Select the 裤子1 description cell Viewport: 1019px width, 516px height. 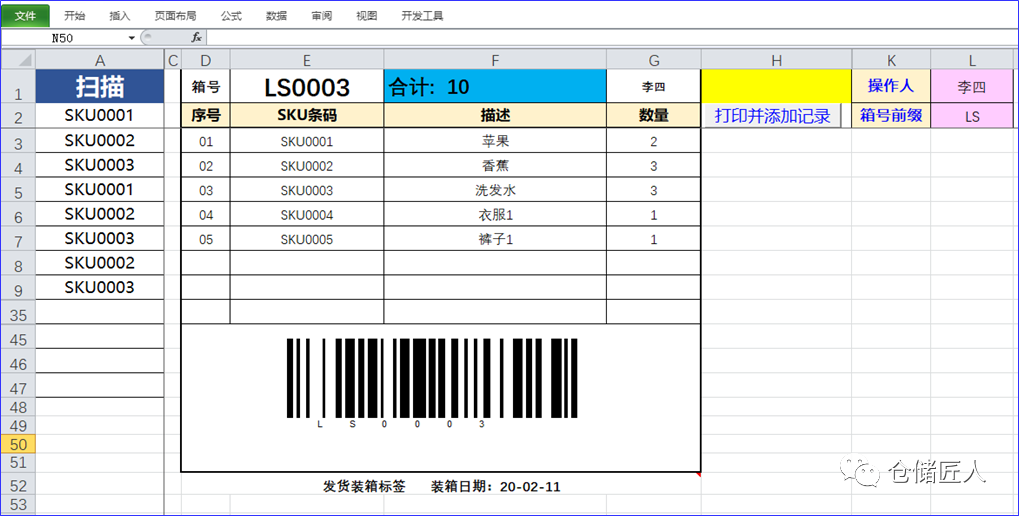coord(495,239)
